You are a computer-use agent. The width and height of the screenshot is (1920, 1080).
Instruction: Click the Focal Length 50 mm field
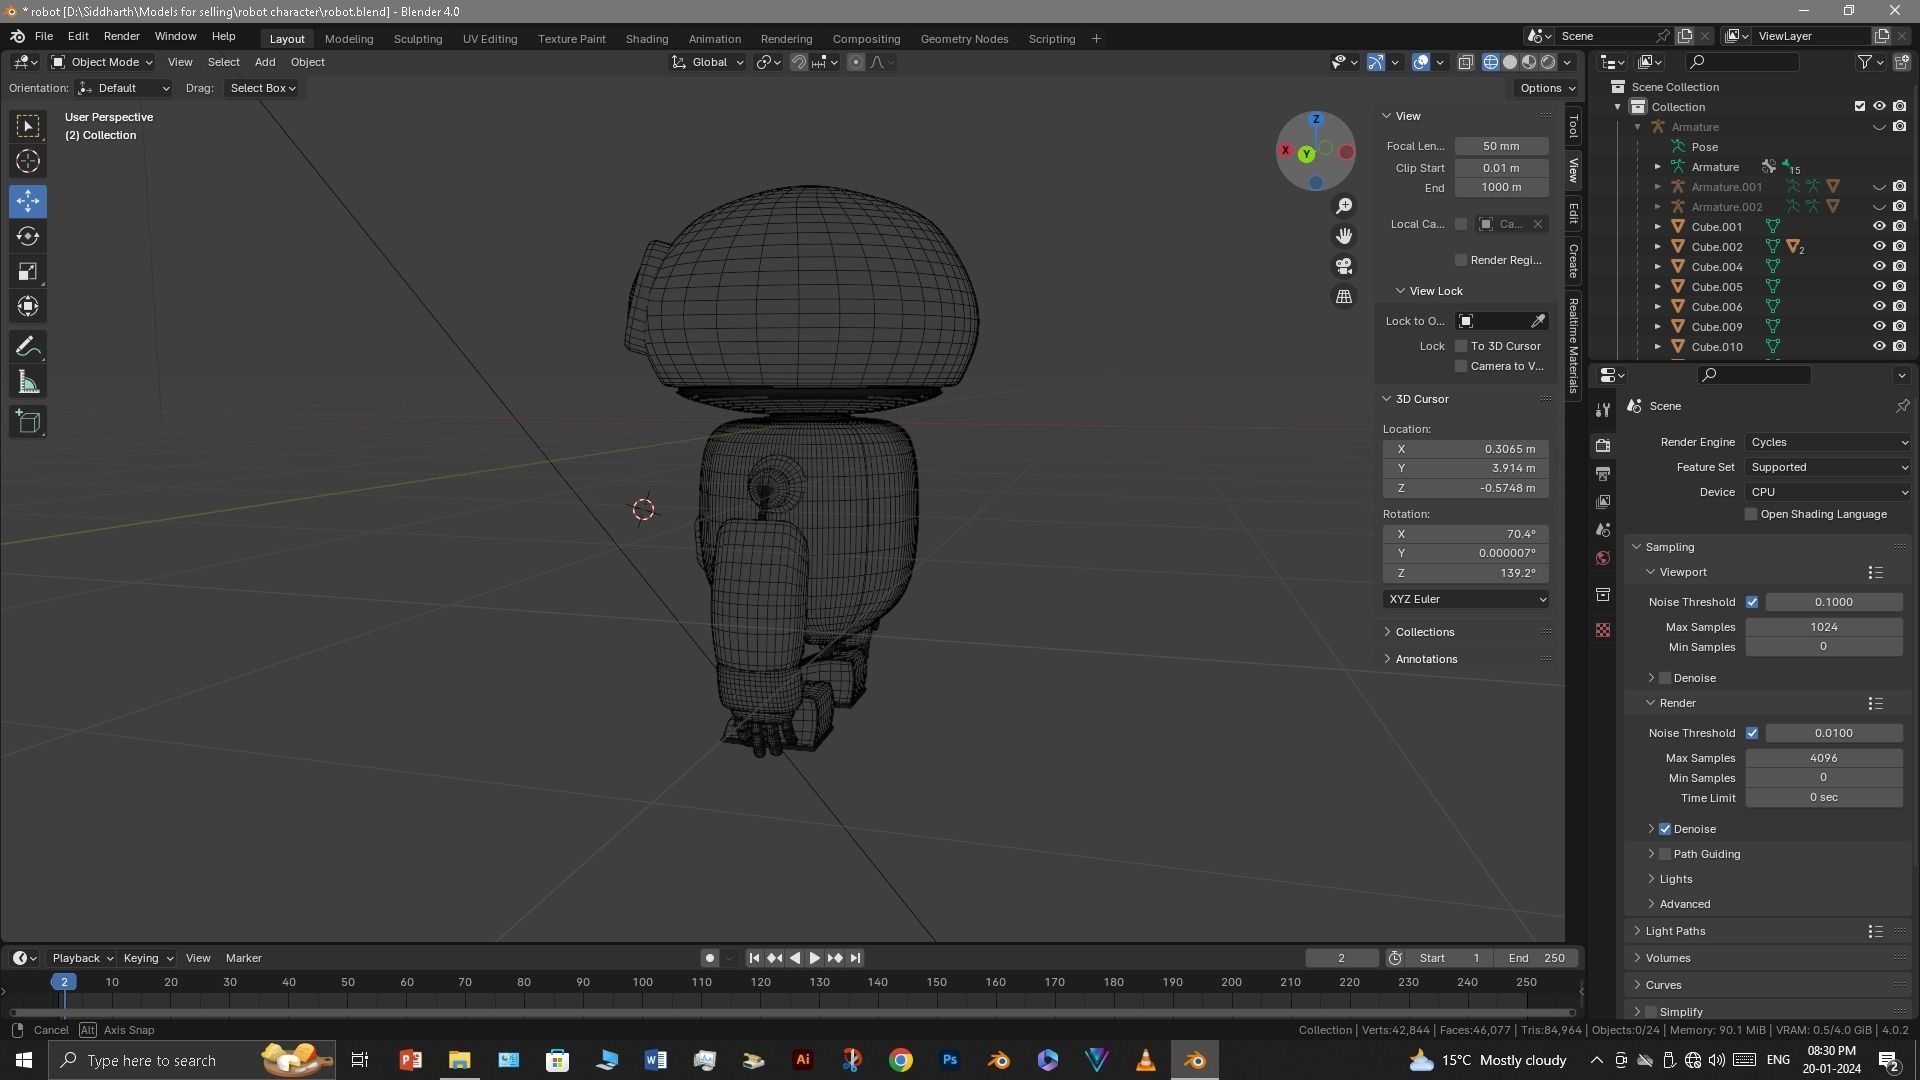click(1502, 146)
